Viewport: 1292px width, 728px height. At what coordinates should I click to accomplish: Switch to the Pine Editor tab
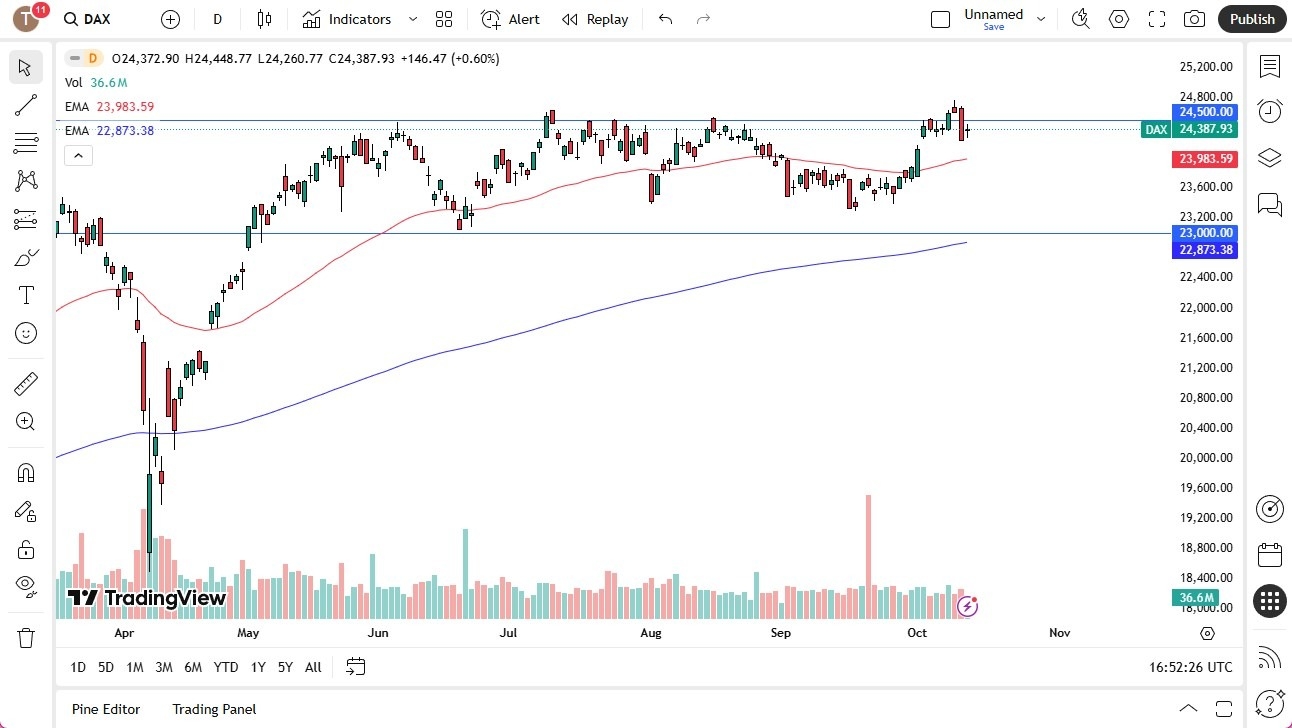pyautogui.click(x=105, y=709)
